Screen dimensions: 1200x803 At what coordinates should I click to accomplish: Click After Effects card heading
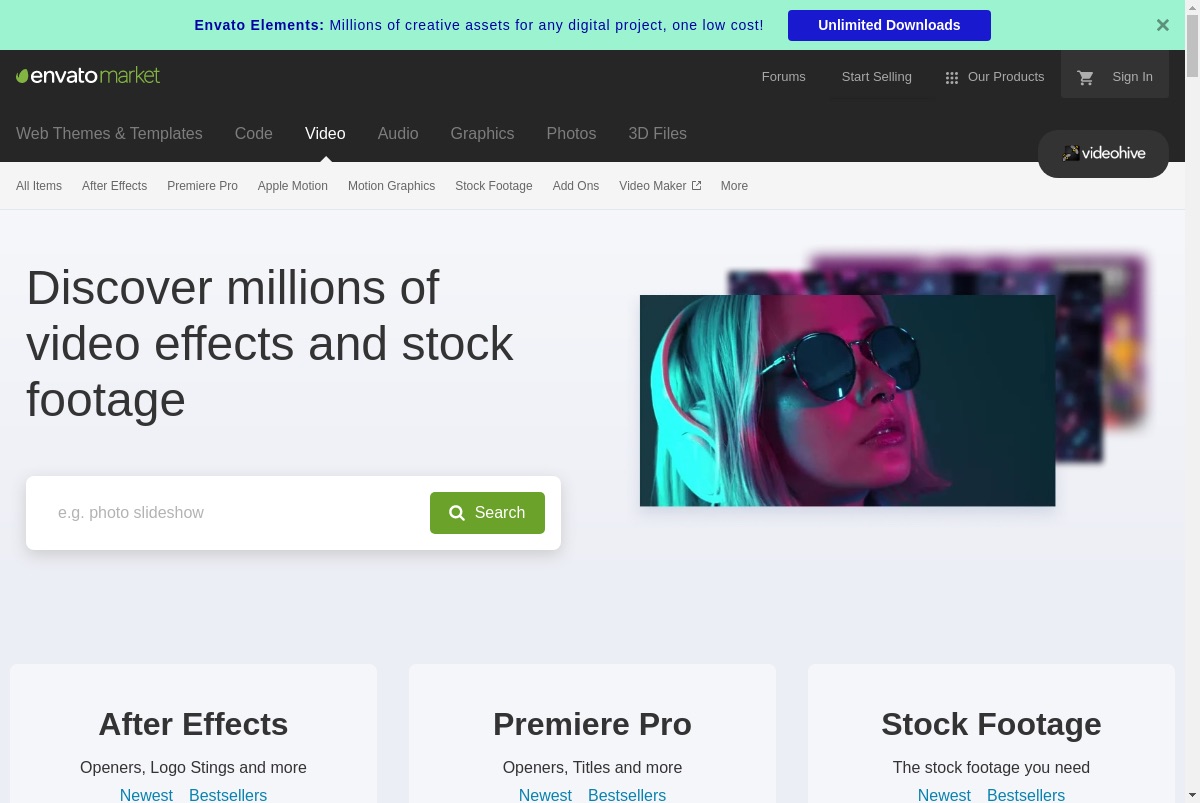pyautogui.click(x=193, y=724)
